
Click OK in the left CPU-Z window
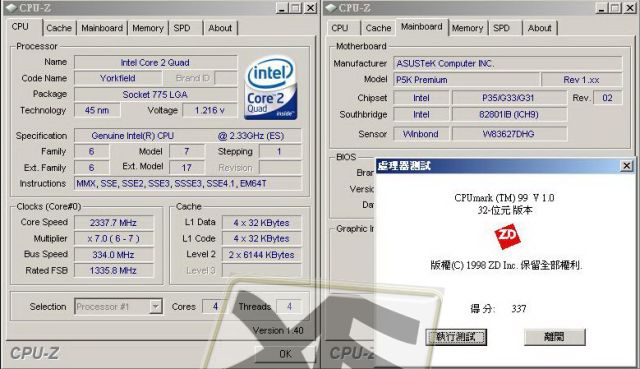[285, 354]
